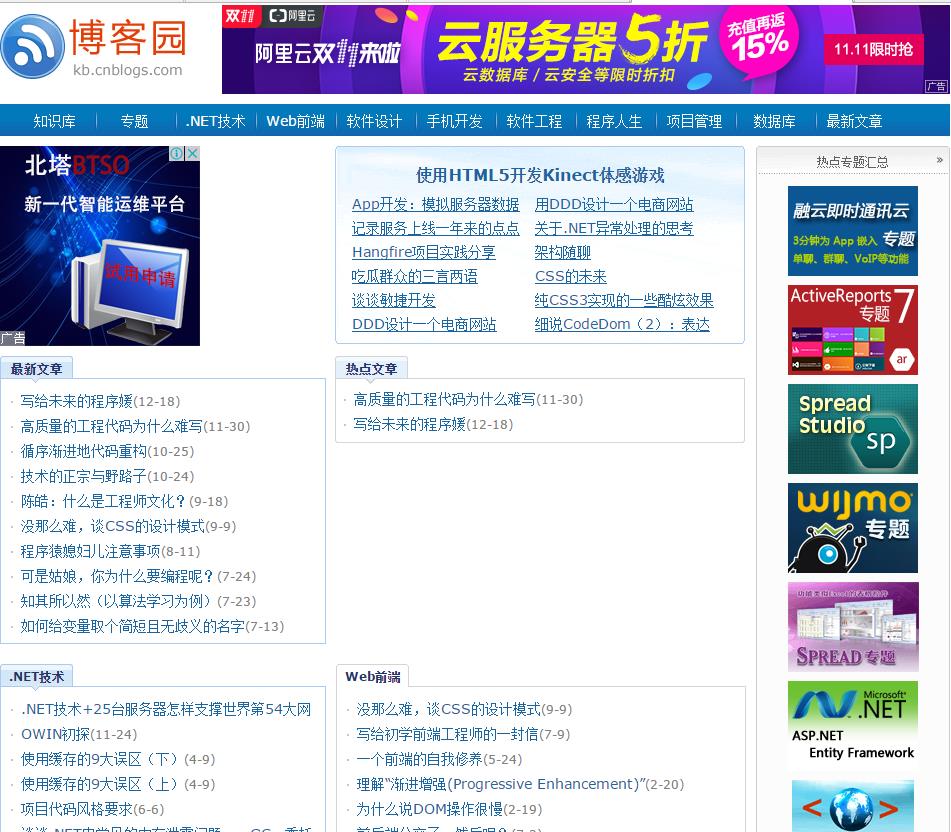This screenshot has height=832, width=951.
Task: Open article 可是姑娘，你为什么要编程呢？
Action: coord(118,576)
